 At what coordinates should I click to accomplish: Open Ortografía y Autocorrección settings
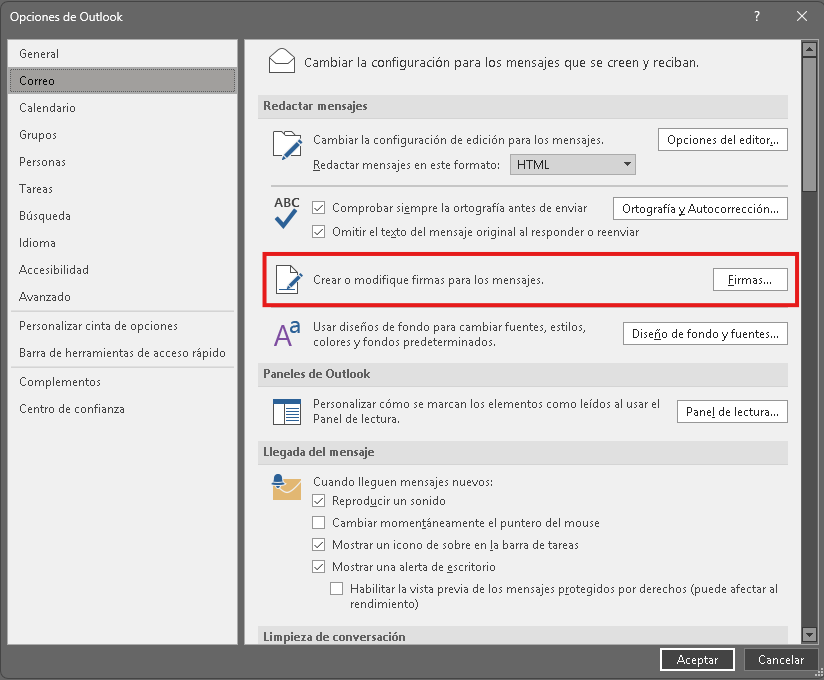(700, 209)
